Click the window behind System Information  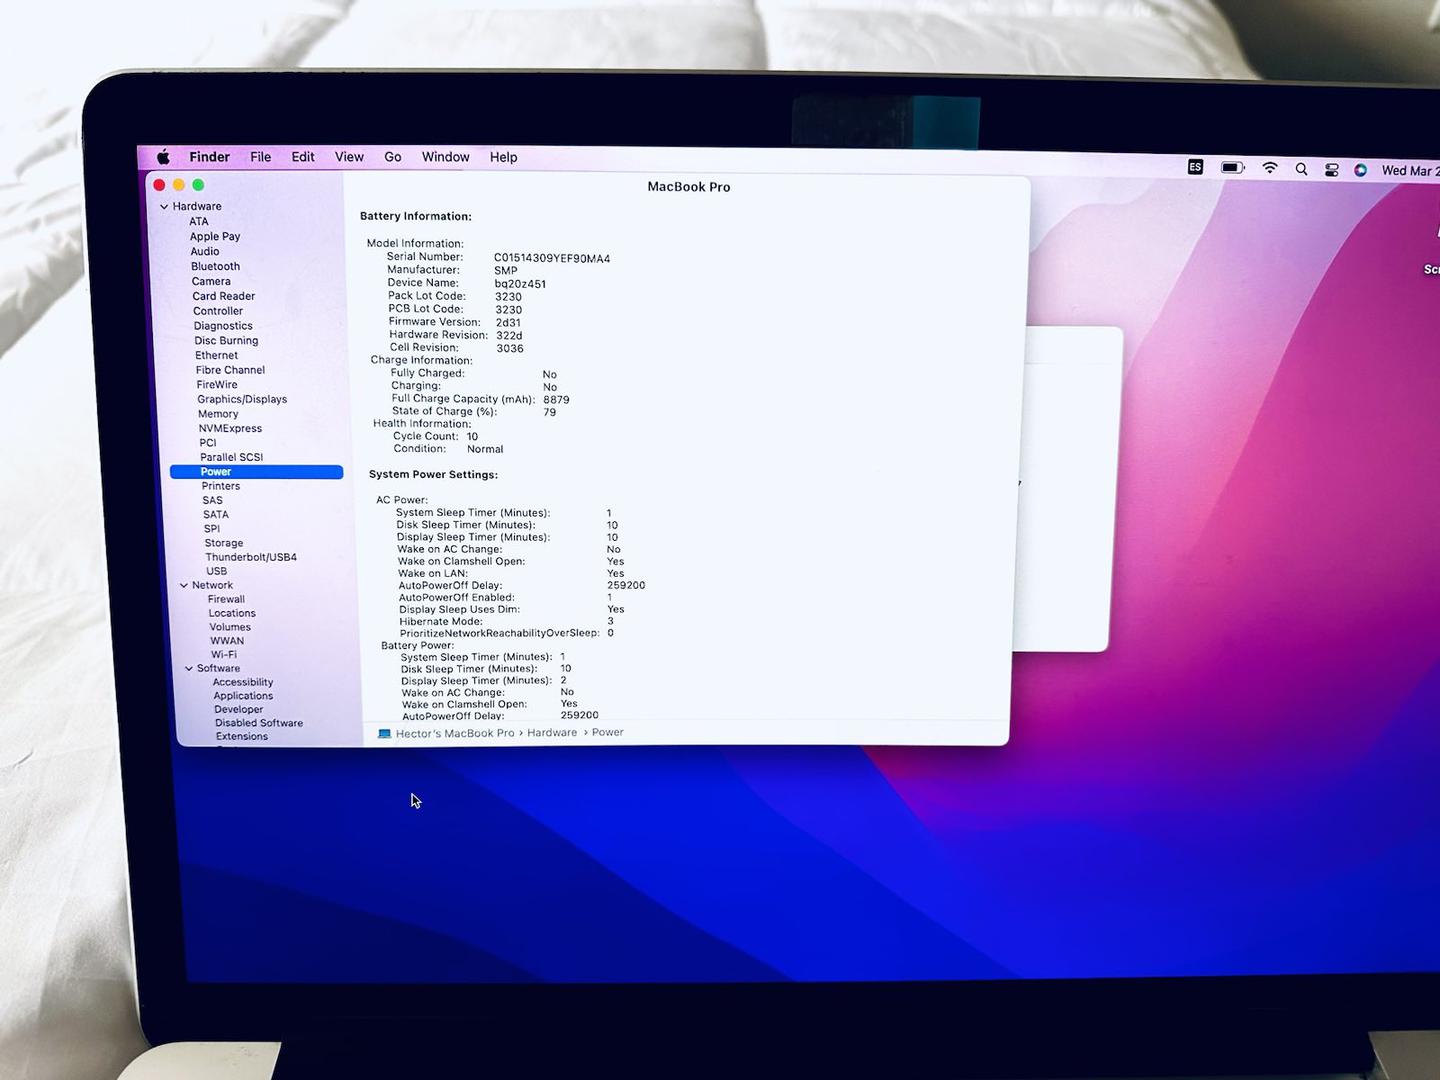pyautogui.click(x=1066, y=490)
